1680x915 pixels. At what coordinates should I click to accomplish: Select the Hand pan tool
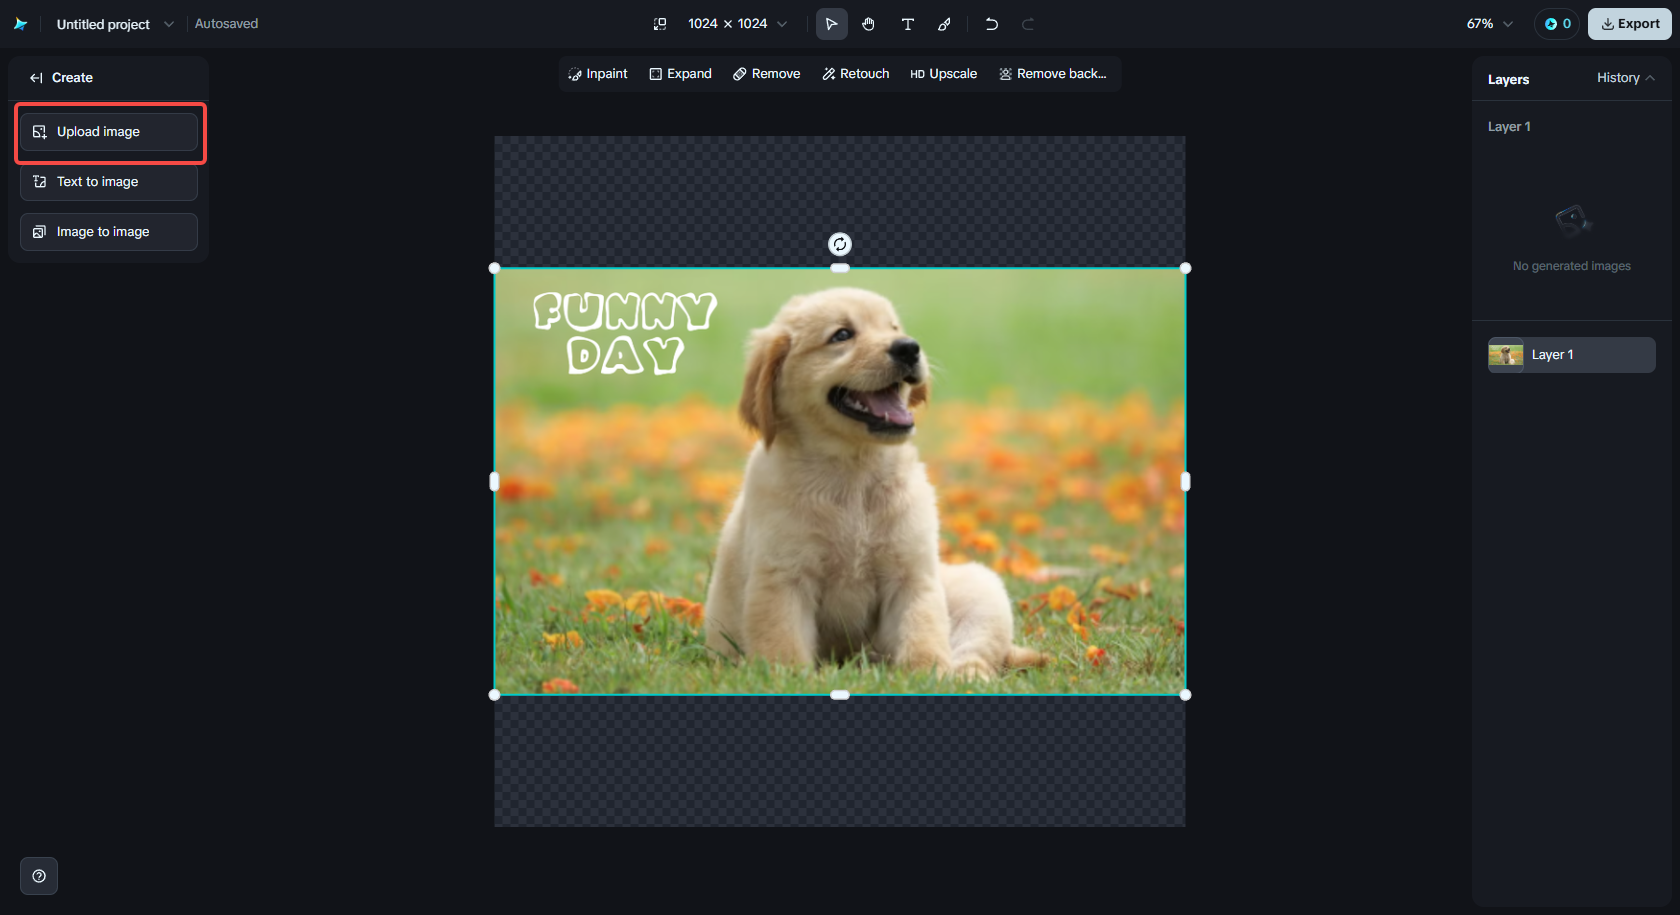tap(869, 24)
